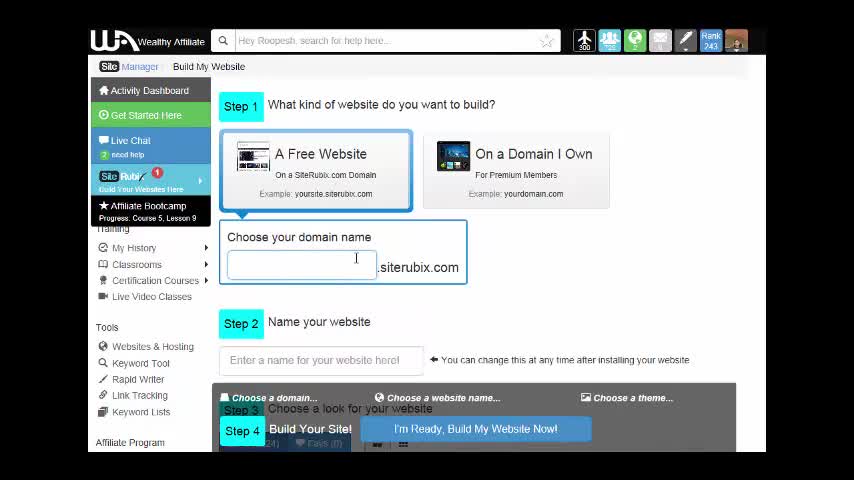The width and height of the screenshot is (854, 480).
Task: Open Live Chat
Action: tap(151, 146)
